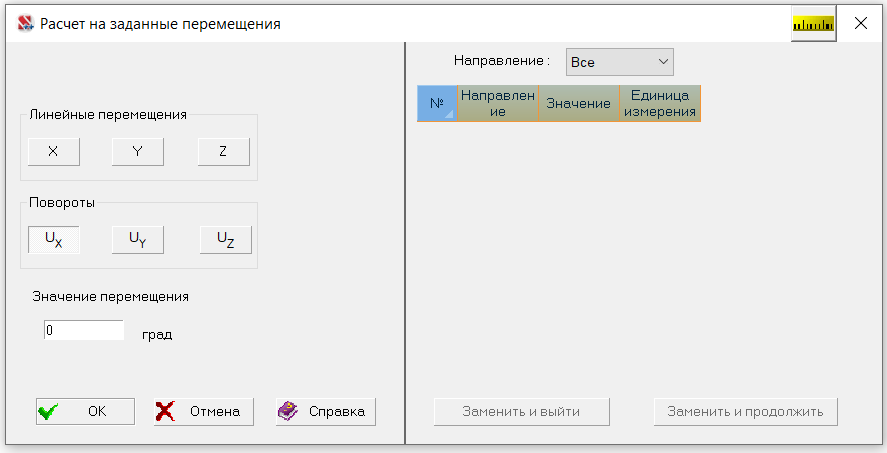Click the Заменить и выйти button
Viewport: 887px width, 453px height.
522,412
